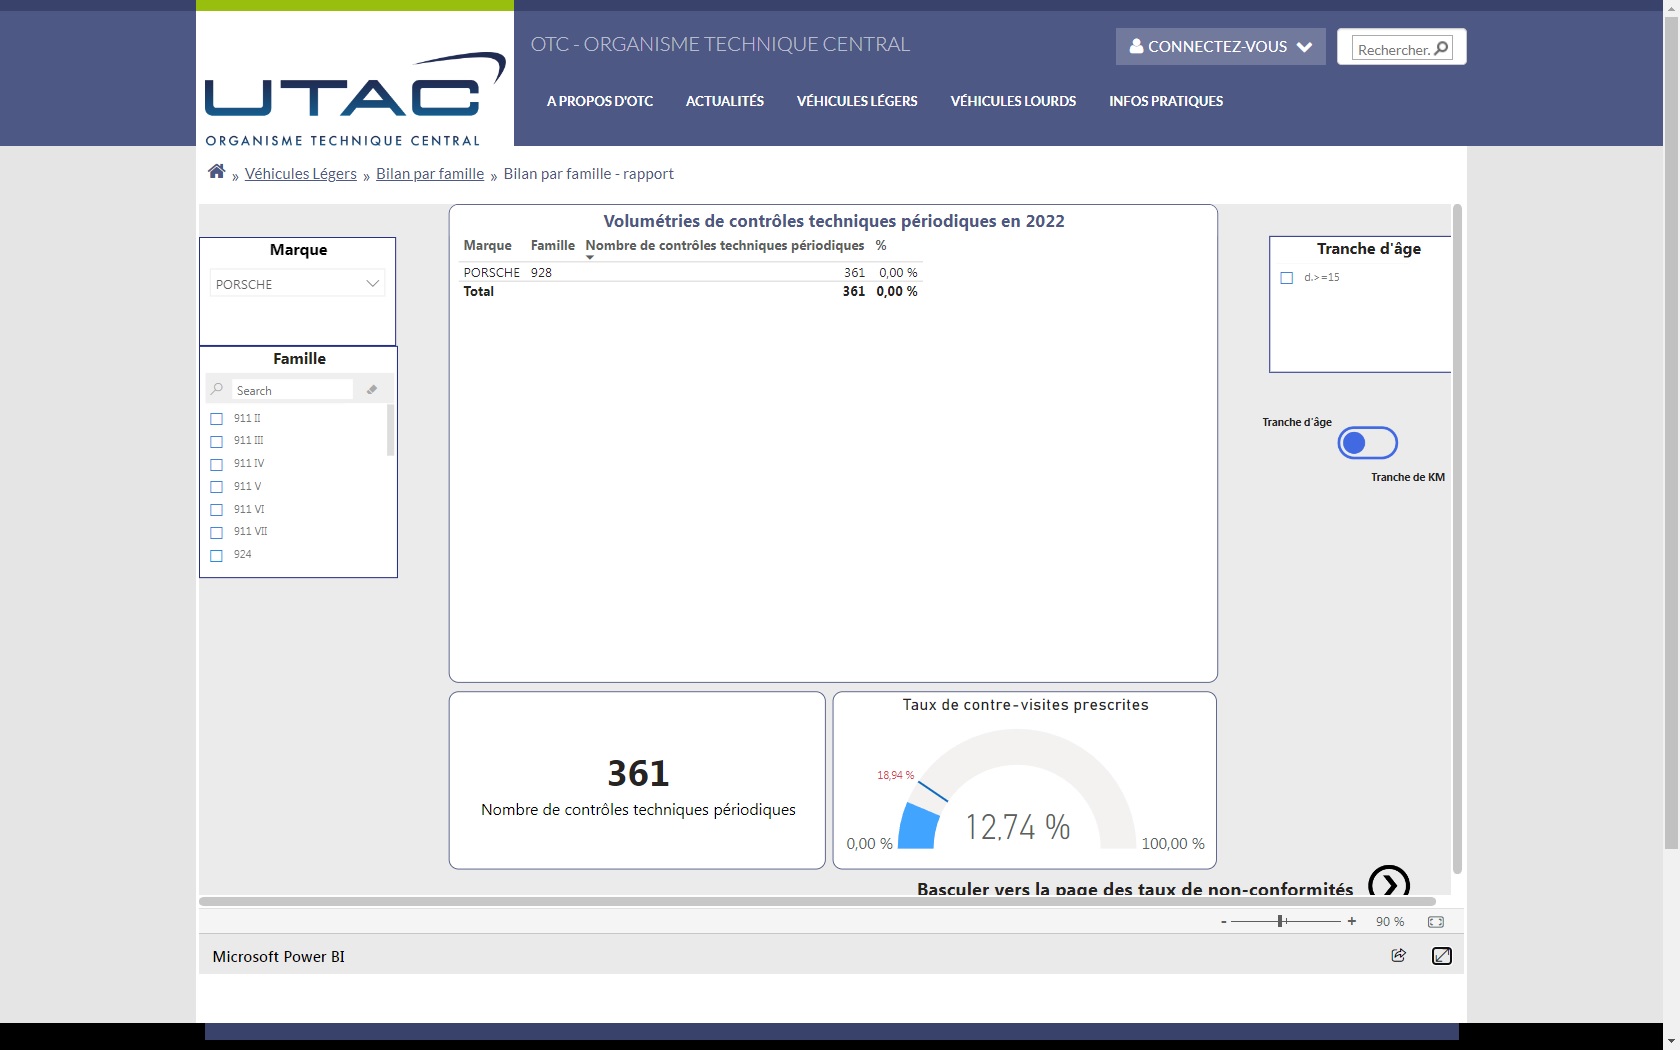Toggle the Tranche d'âge / Tranche de KM switch
The image size is (1680, 1050).
(1367, 443)
